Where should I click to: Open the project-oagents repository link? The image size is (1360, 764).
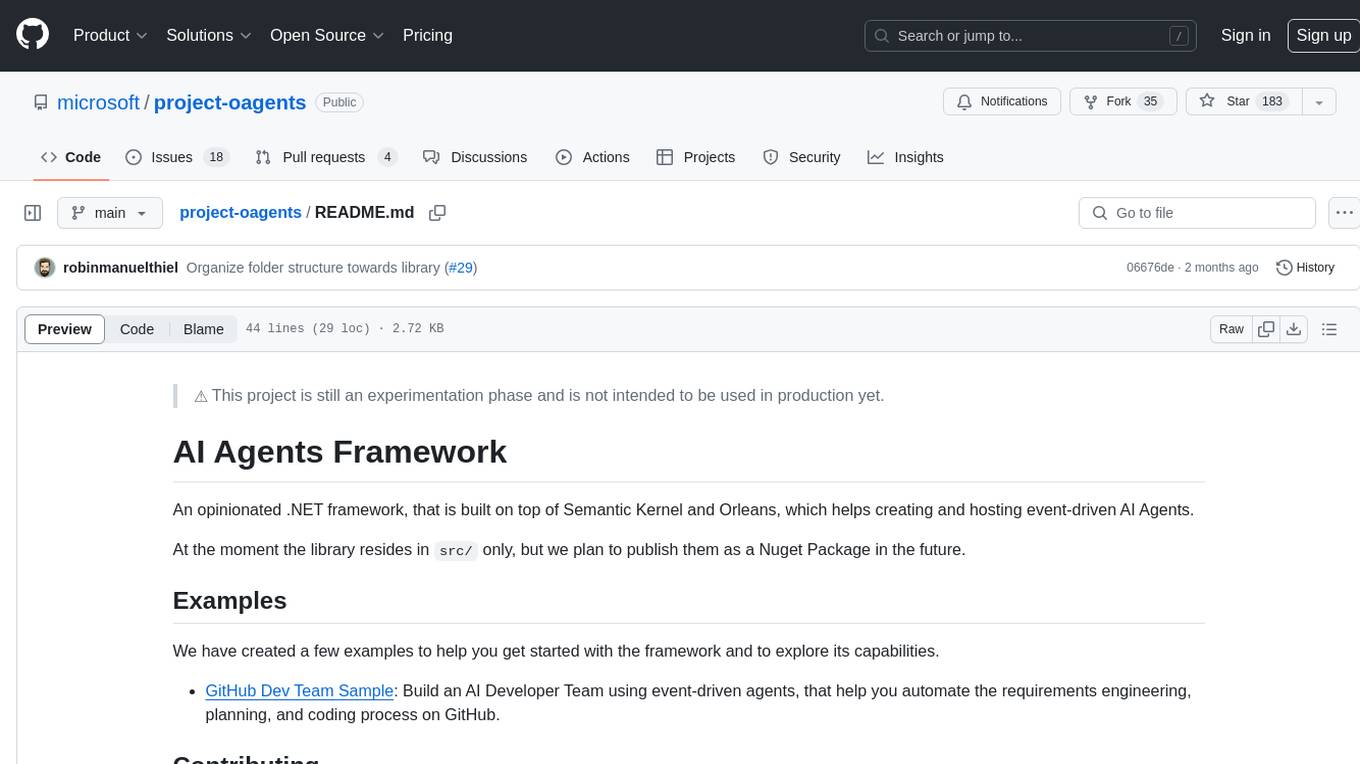[230, 102]
